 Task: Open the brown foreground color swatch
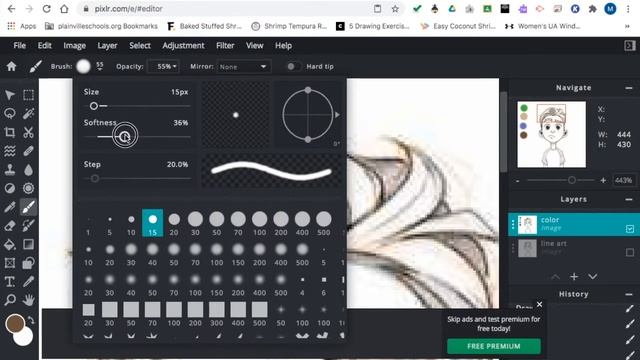coord(15,323)
